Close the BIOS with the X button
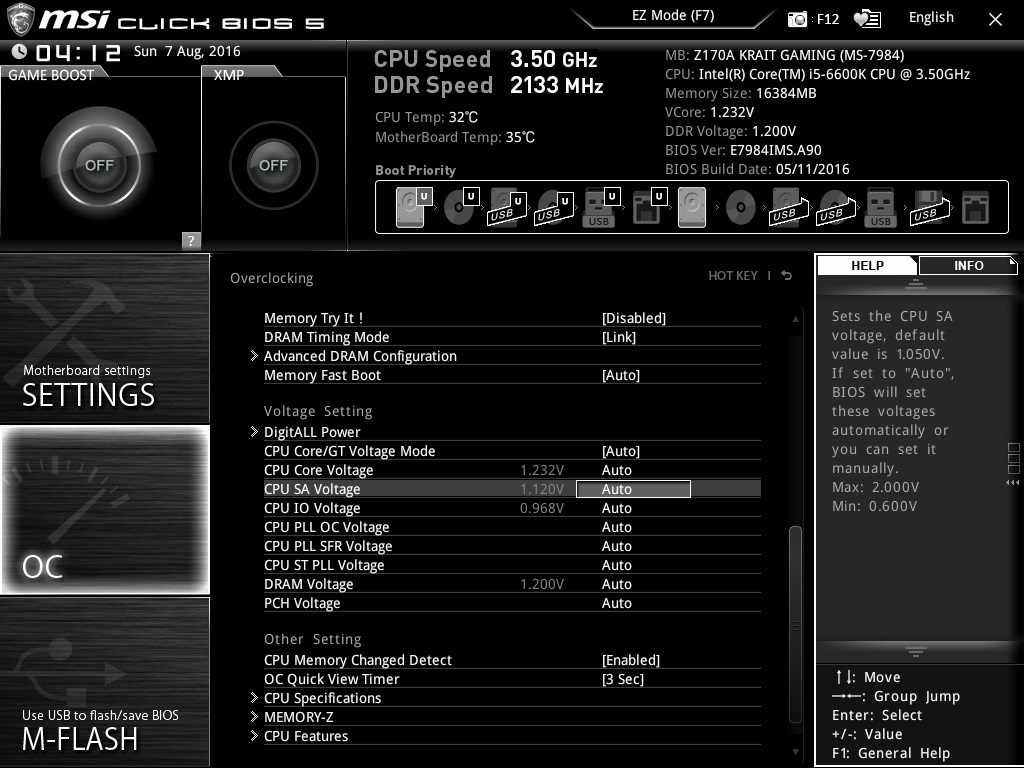 click(x=995, y=20)
